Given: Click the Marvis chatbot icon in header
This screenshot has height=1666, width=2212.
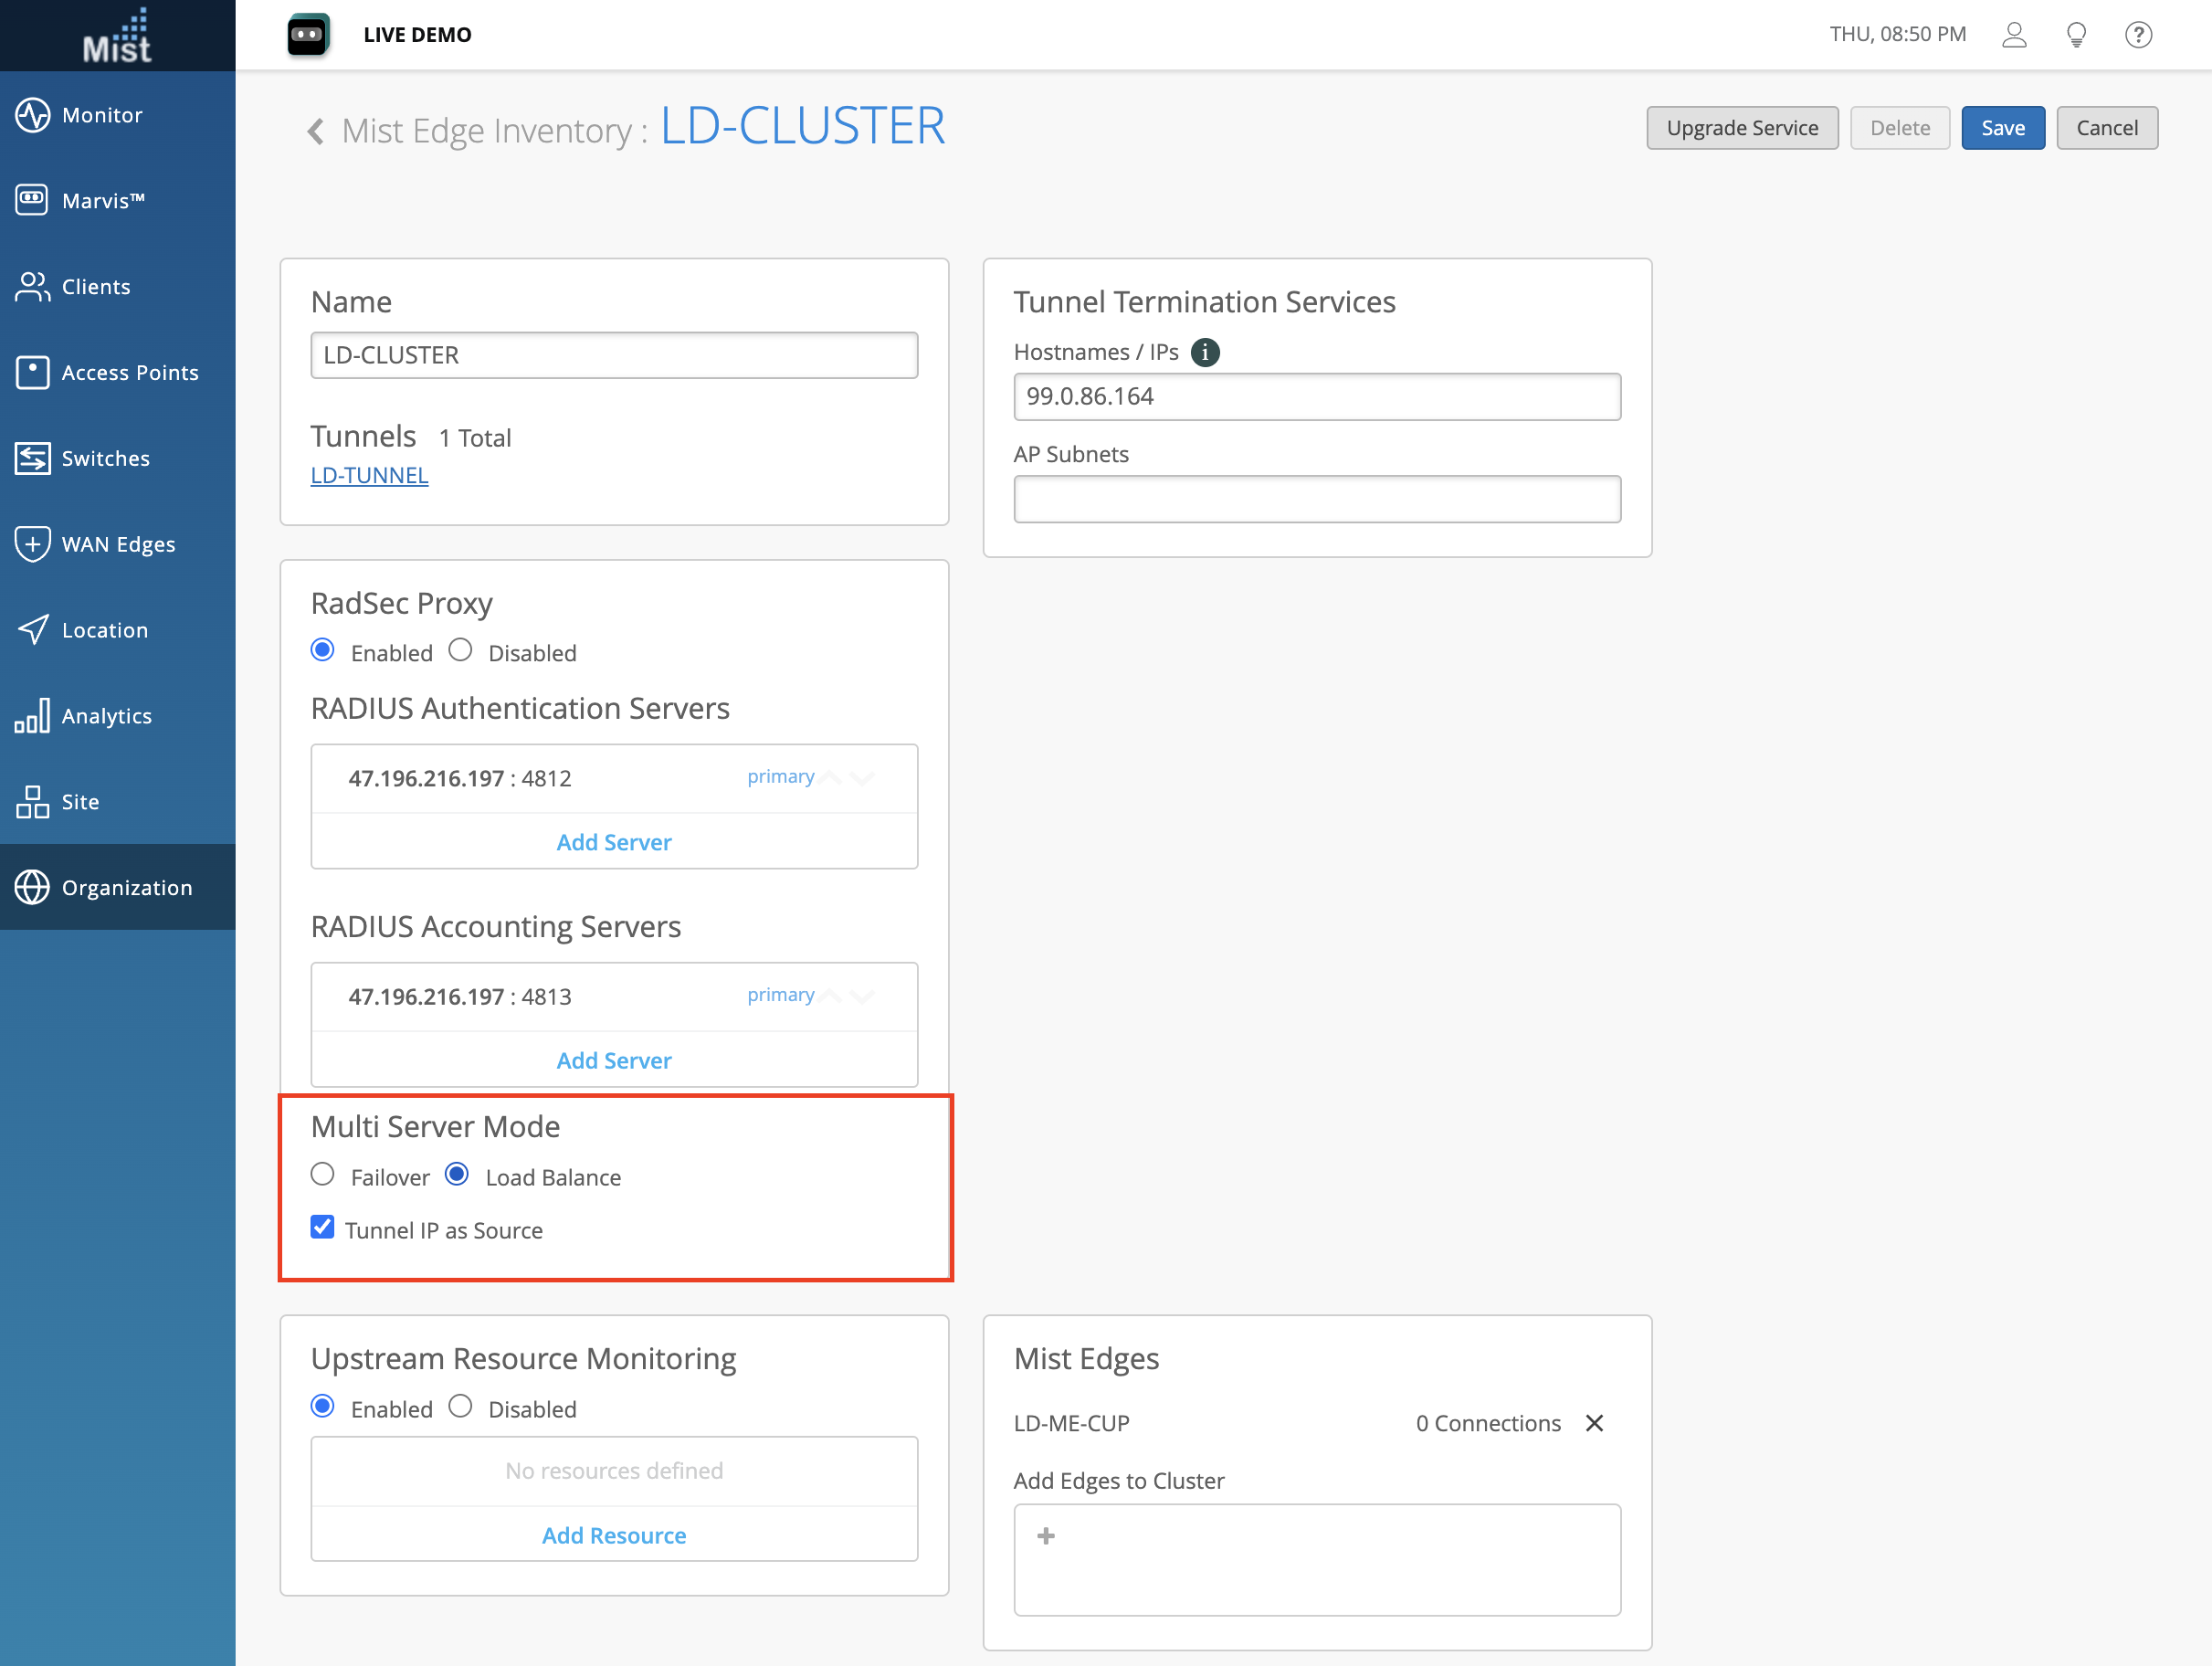Looking at the screenshot, I should pos(308,35).
